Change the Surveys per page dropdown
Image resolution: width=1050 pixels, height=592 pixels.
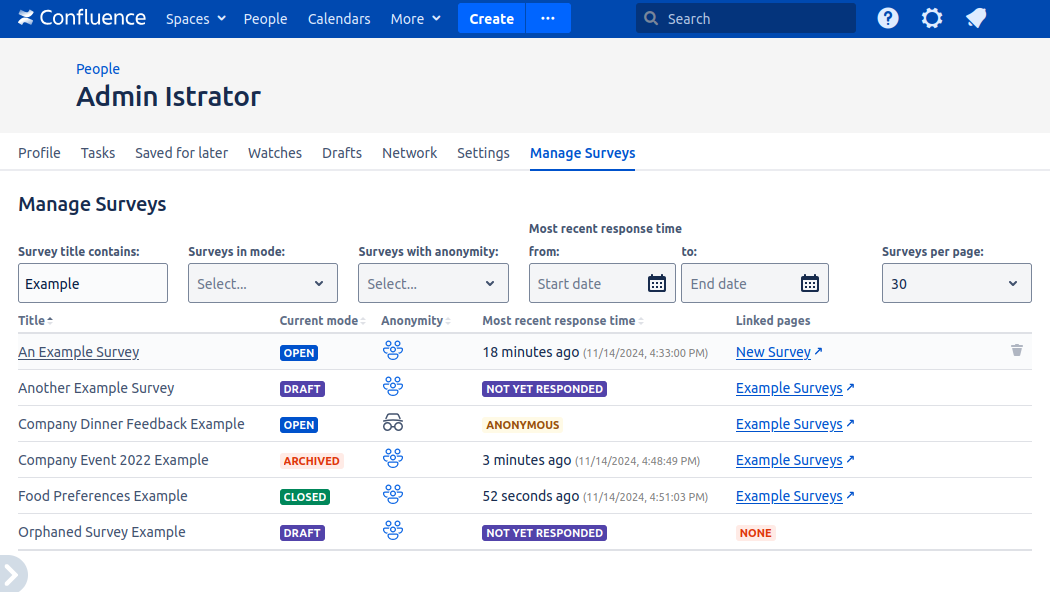pyautogui.click(x=956, y=284)
